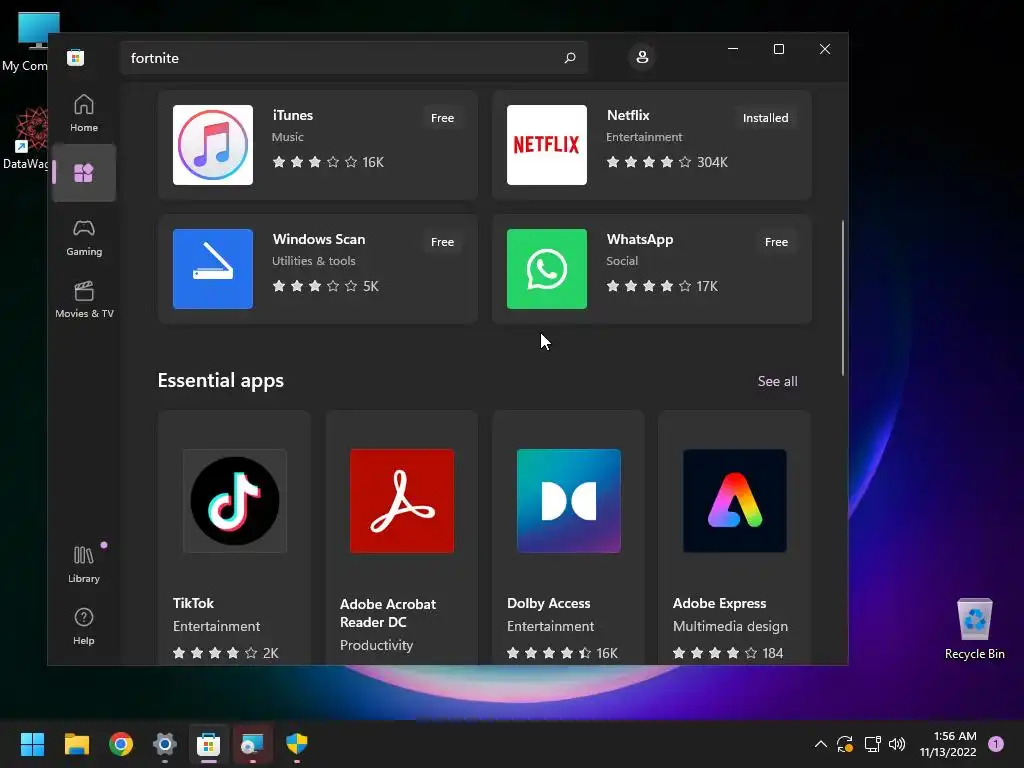The width and height of the screenshot is (1024, 768).
Task: Click the Windows Scan app icon
Action: click(213, 269)
